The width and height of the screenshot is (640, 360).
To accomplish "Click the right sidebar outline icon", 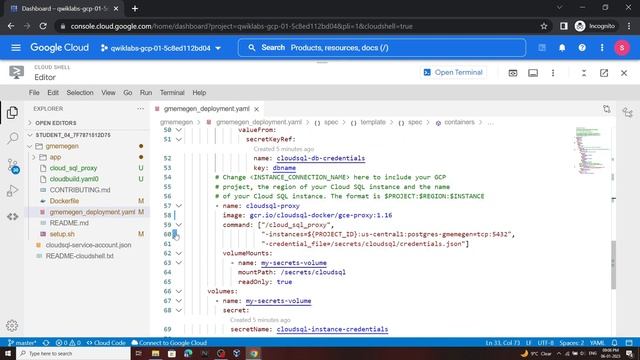I will coord(628,112).
